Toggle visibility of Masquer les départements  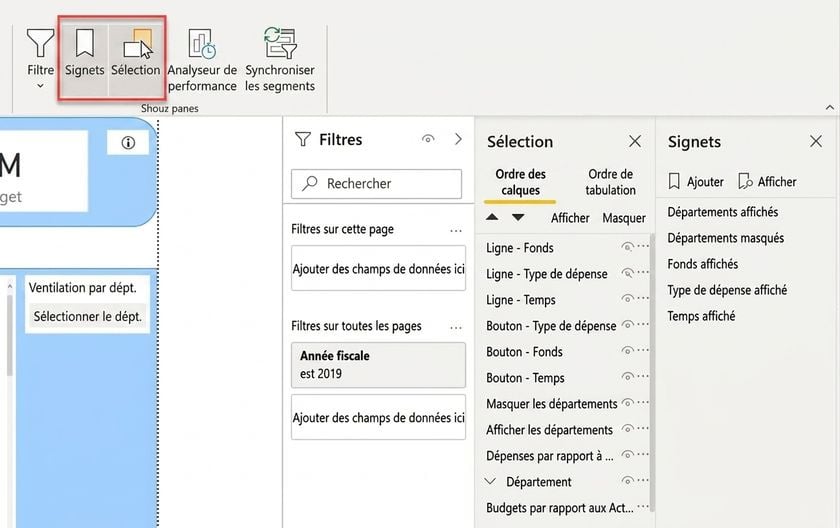(627, 403)
